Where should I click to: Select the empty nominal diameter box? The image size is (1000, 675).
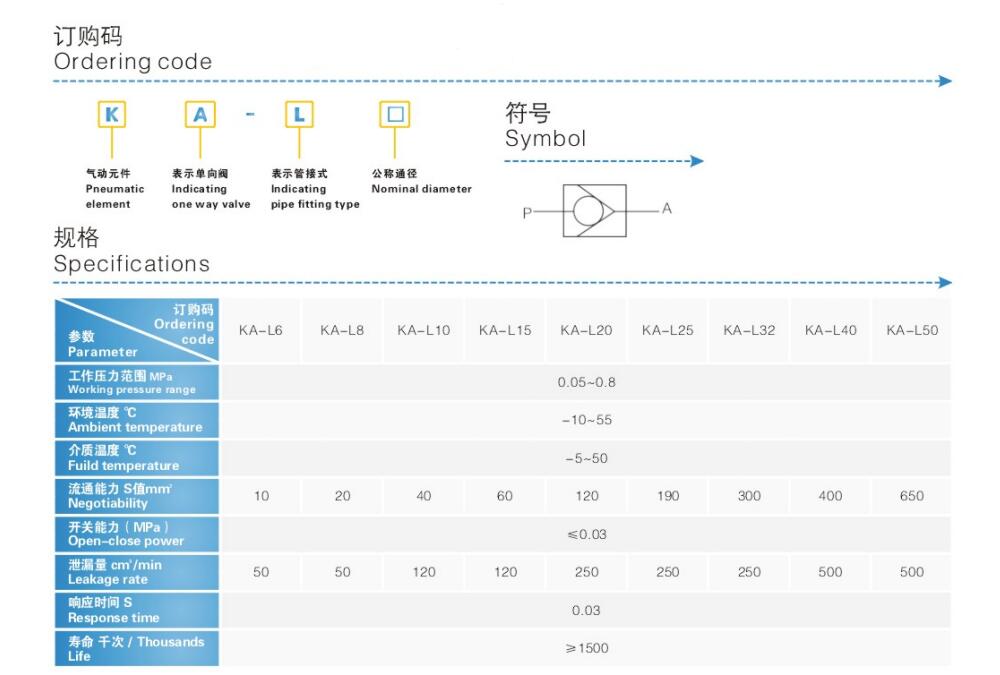click(395, 115)
